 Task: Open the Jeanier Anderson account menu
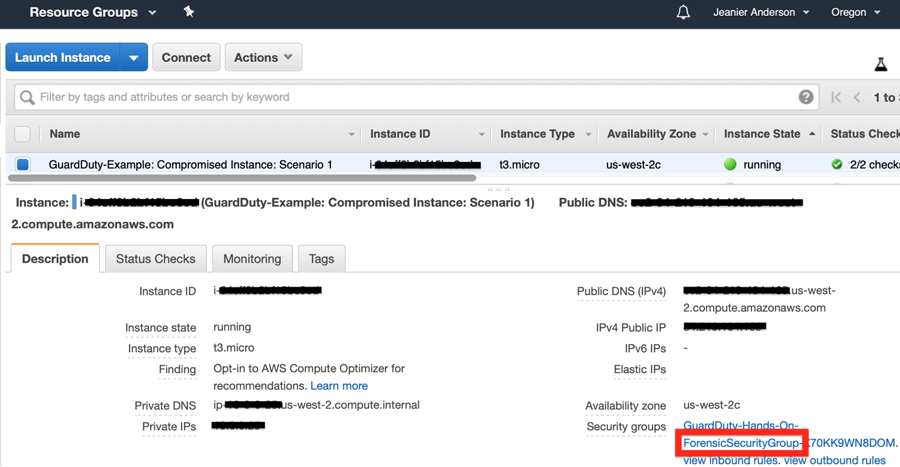click(x=761, y=12)
